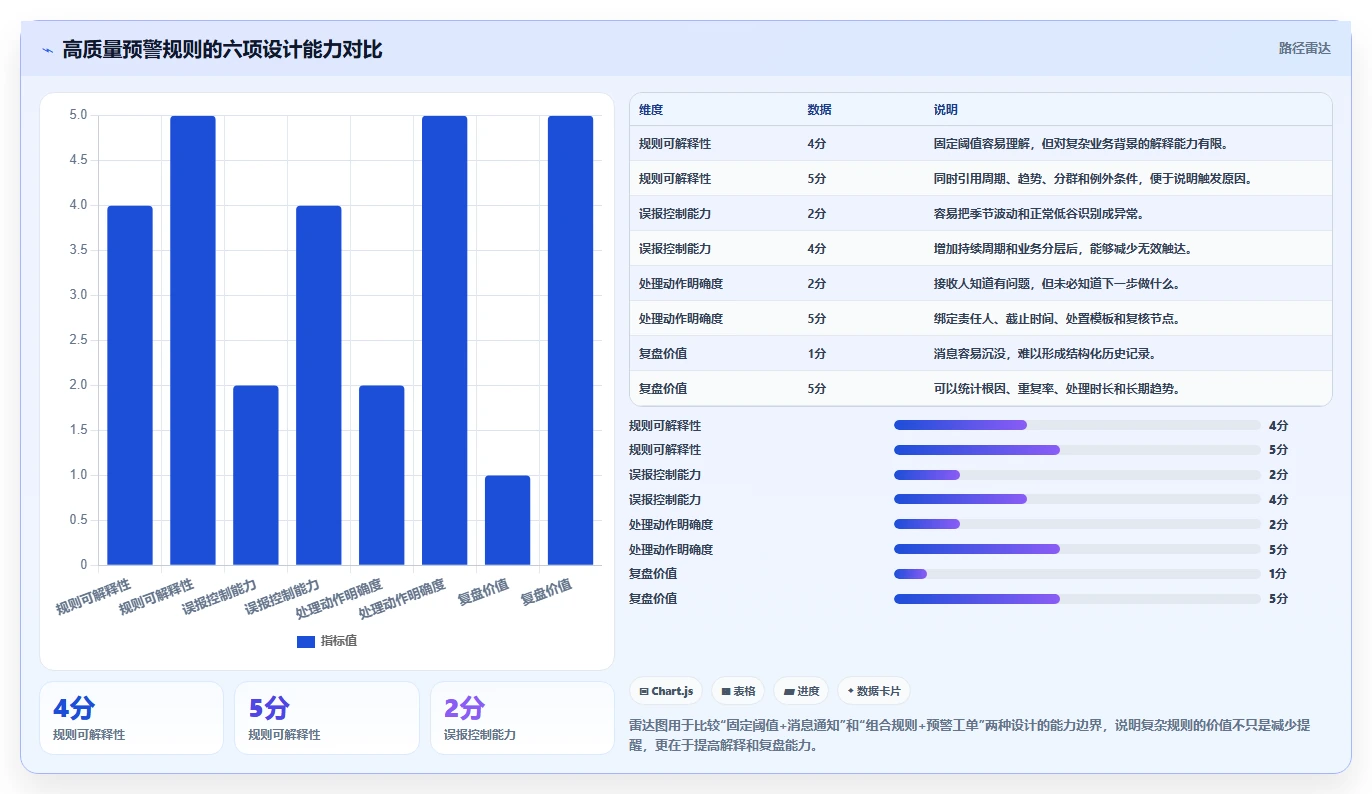Click the y-axis label 0.5

click(x=78, y=520)
